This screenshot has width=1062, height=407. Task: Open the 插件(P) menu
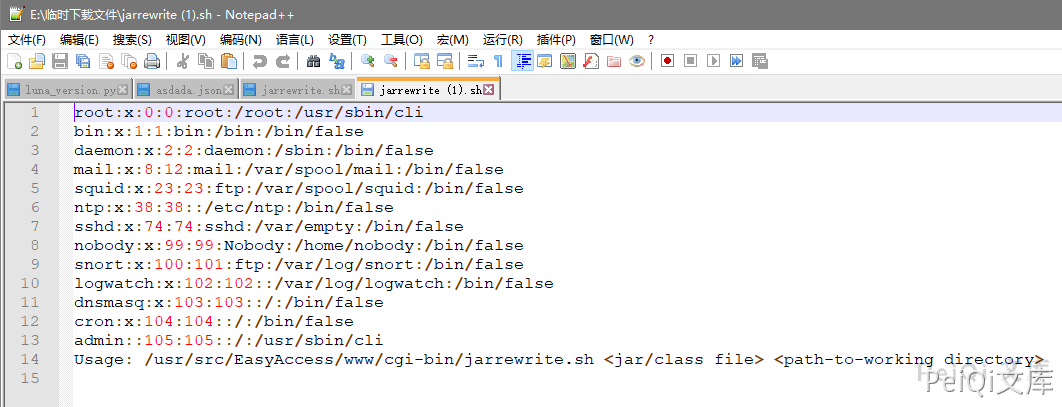(x=556, y=40)
